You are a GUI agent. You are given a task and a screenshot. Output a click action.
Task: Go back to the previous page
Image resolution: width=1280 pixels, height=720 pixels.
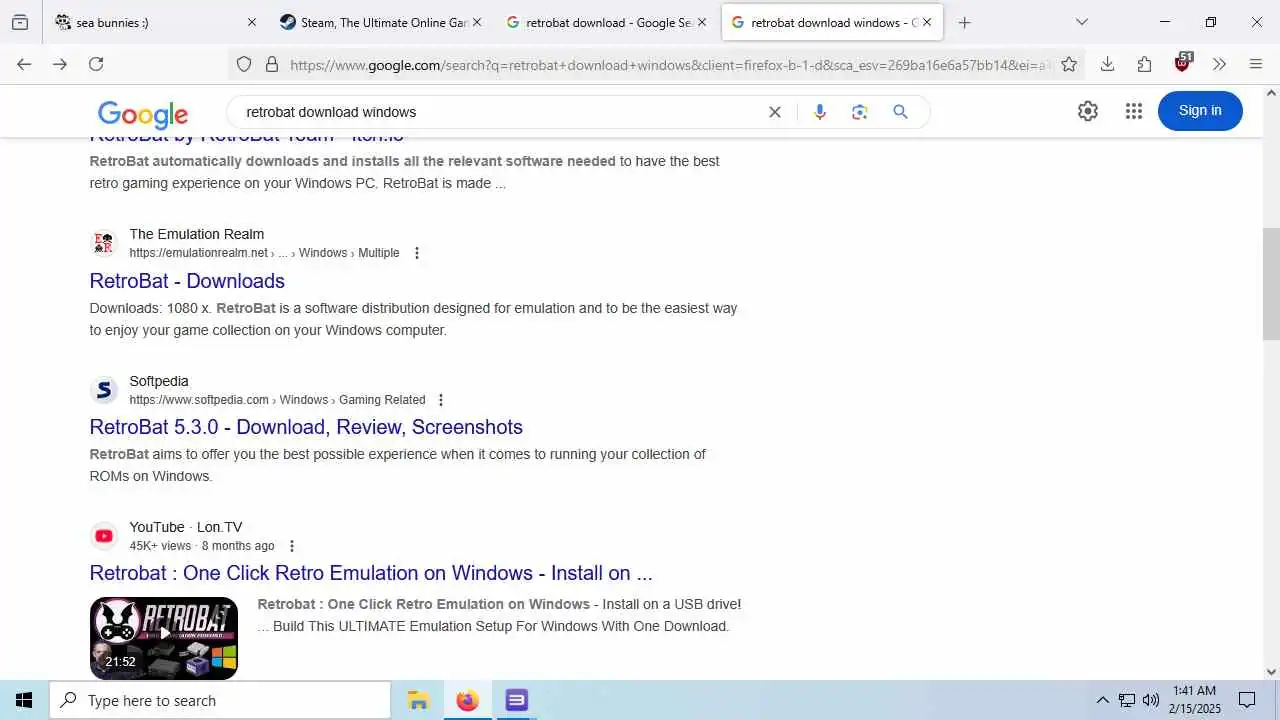point(24,64)
